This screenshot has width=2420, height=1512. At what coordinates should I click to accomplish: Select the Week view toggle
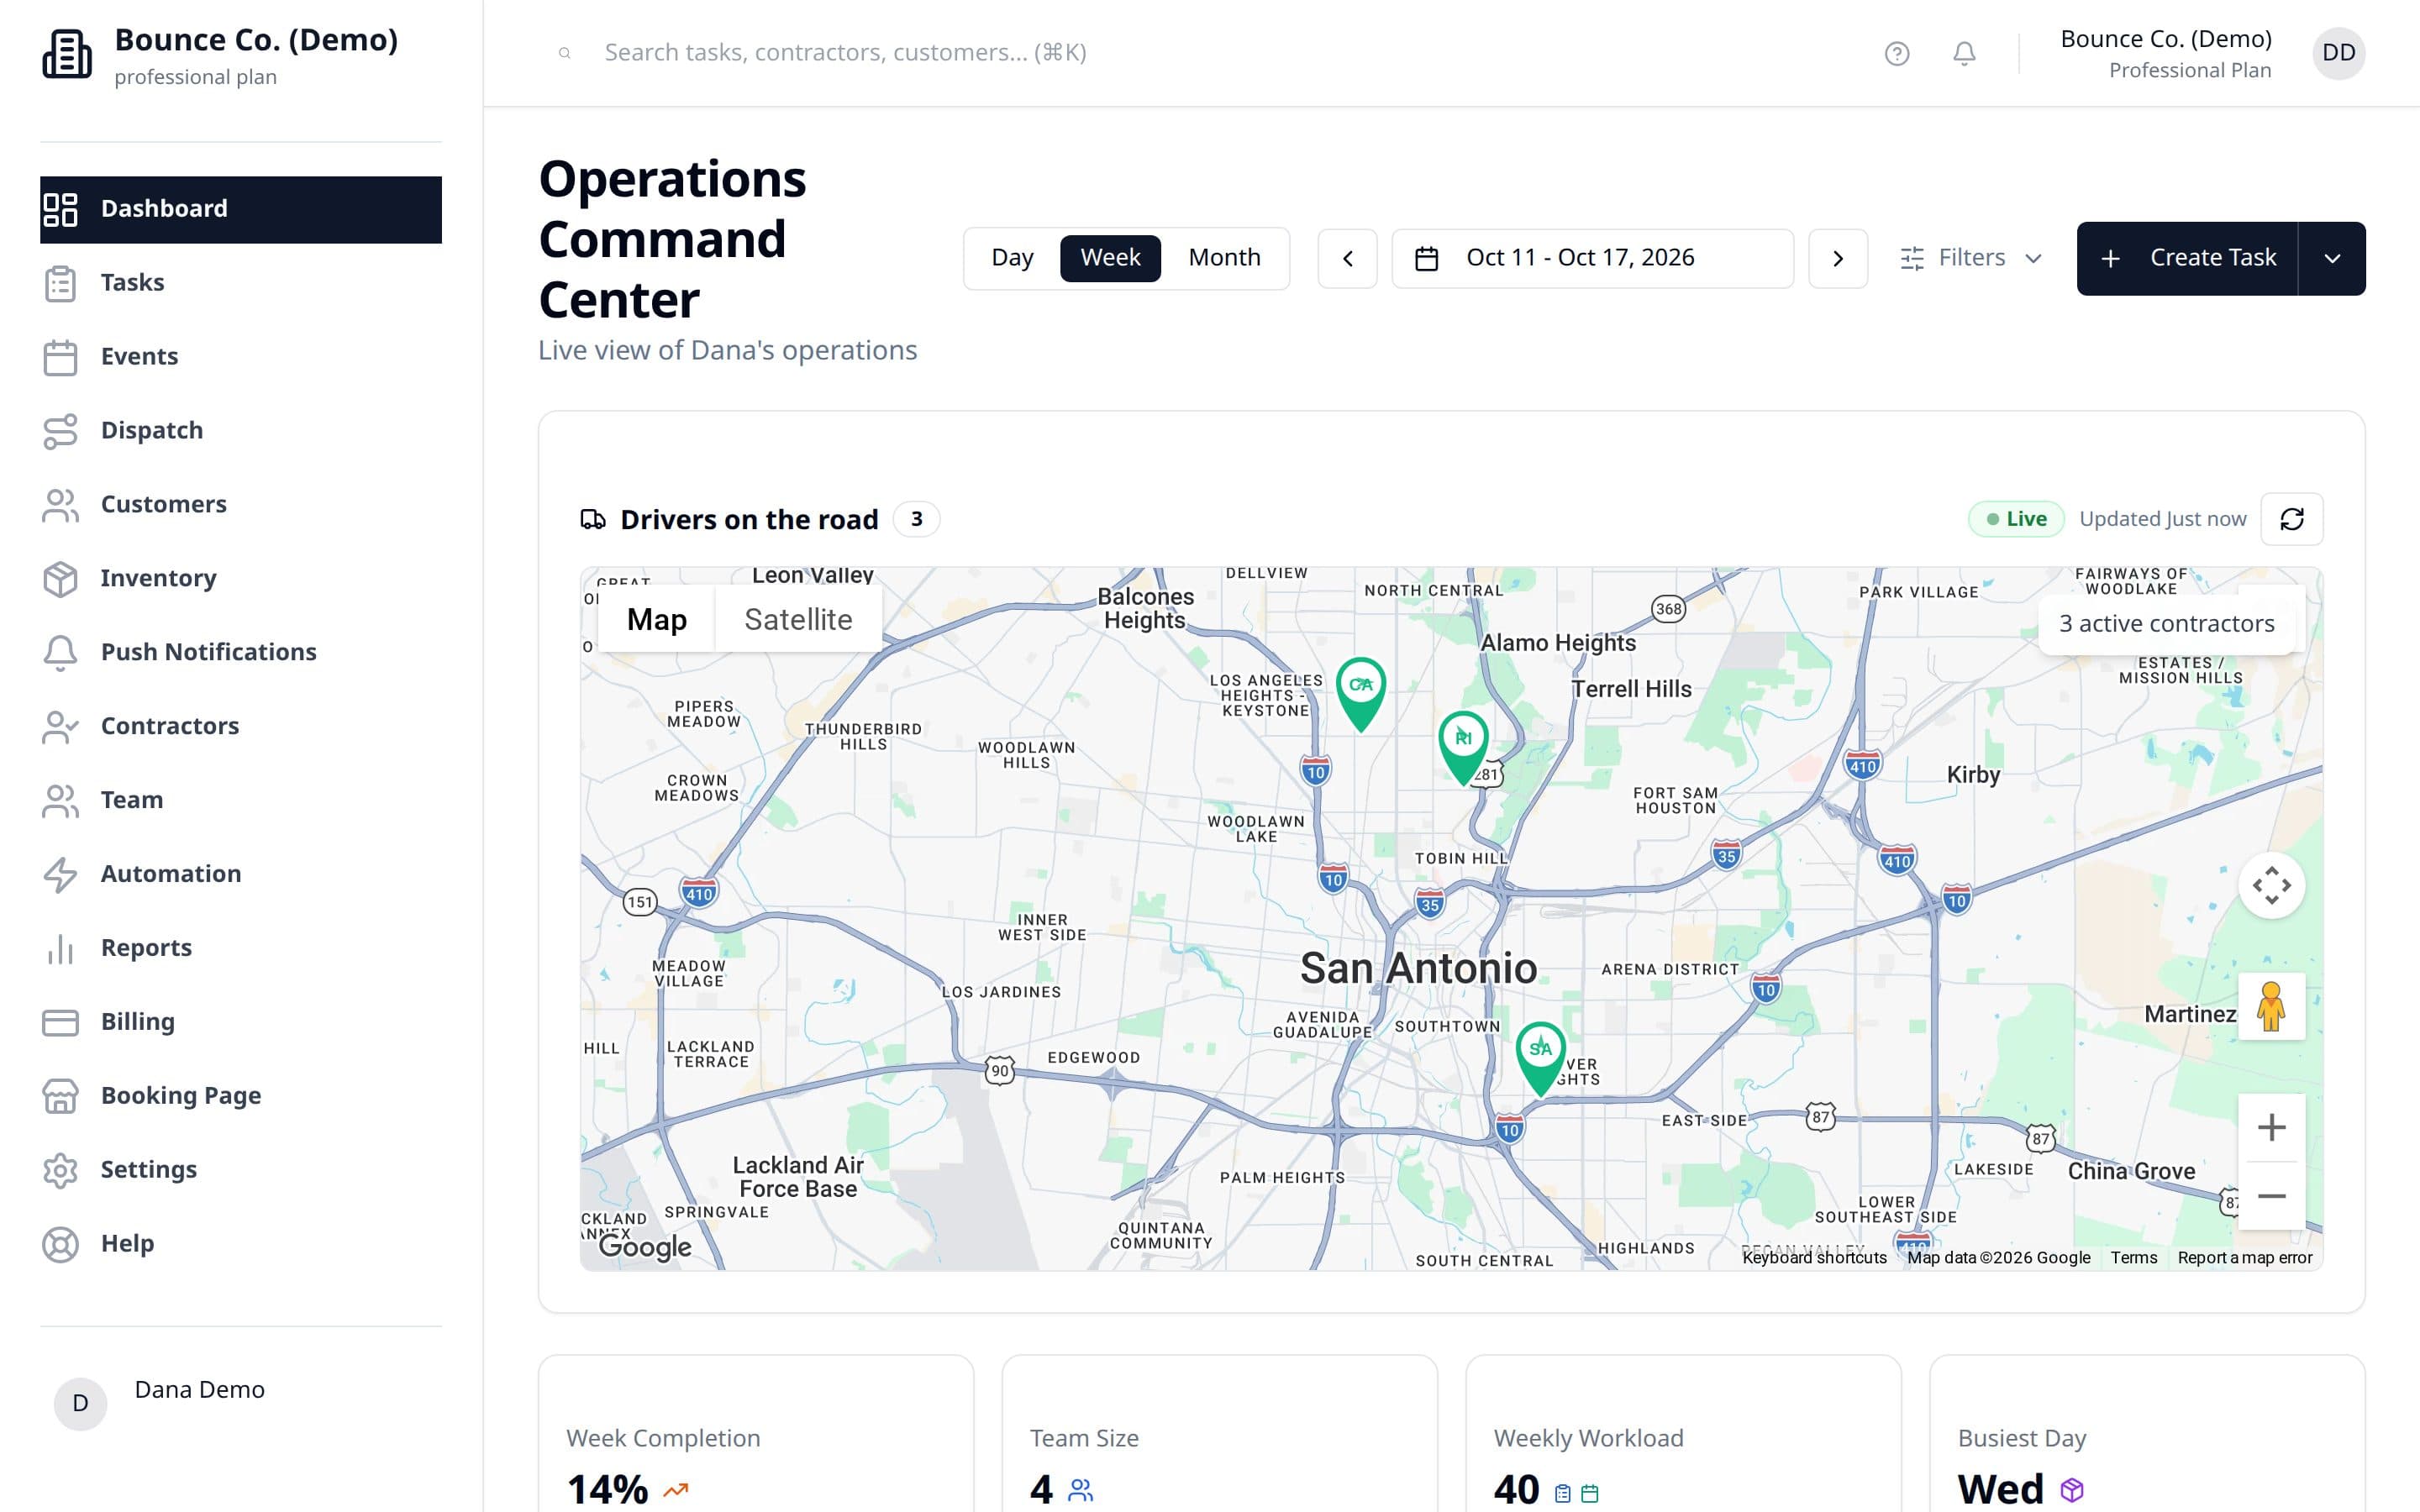point(1110,258)
